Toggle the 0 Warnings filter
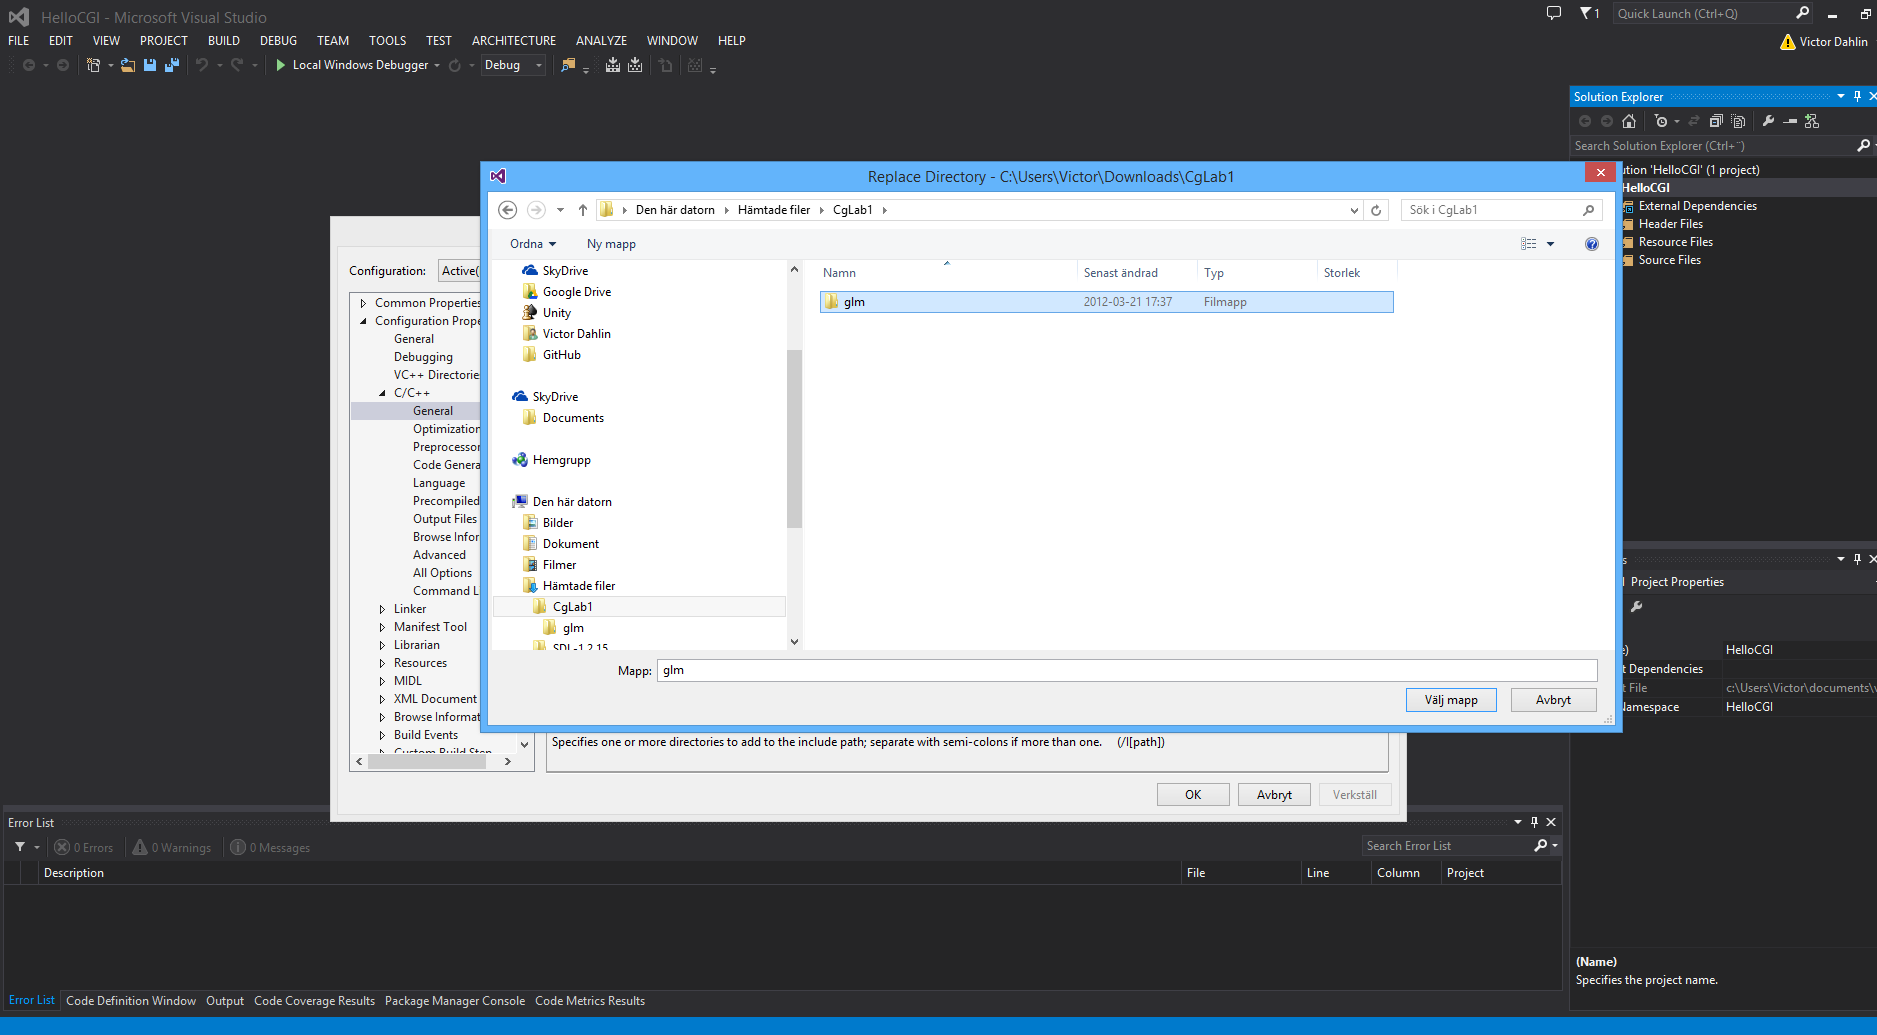This screenshot has width=1877, height=1035. point(172,848)
